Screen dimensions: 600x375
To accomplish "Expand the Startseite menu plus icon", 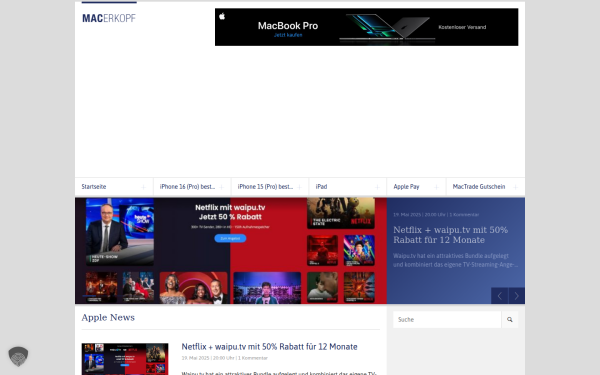I will pos(143,187).
